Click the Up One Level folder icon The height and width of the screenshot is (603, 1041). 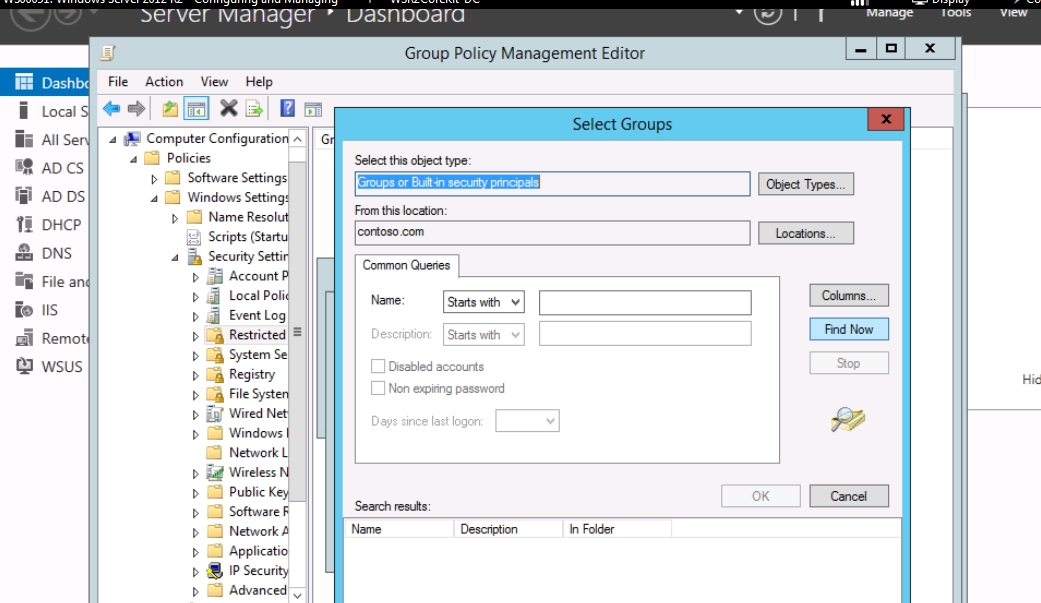170,109
